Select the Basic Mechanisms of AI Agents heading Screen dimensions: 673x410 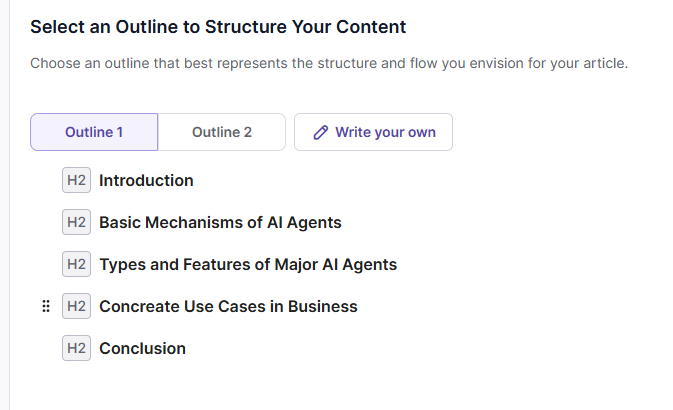click(x=220, y=223)
